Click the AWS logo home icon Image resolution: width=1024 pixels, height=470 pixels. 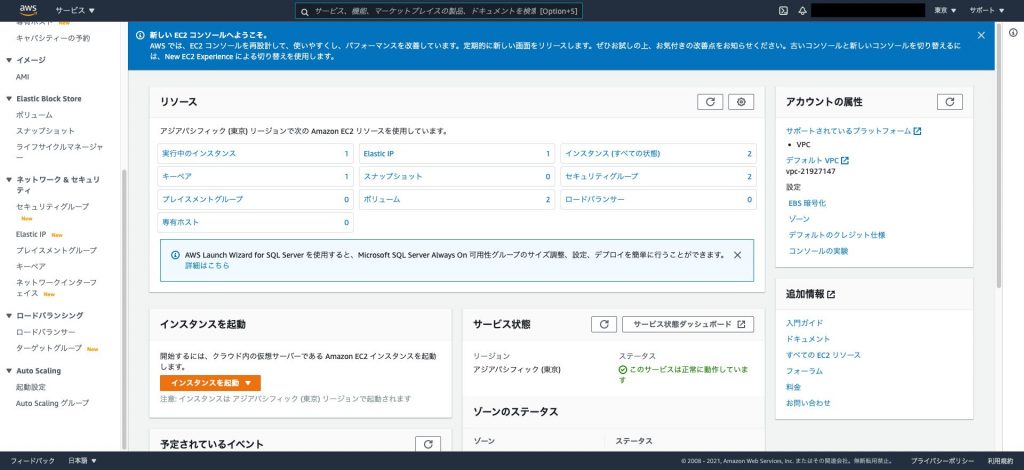(28, 10)
